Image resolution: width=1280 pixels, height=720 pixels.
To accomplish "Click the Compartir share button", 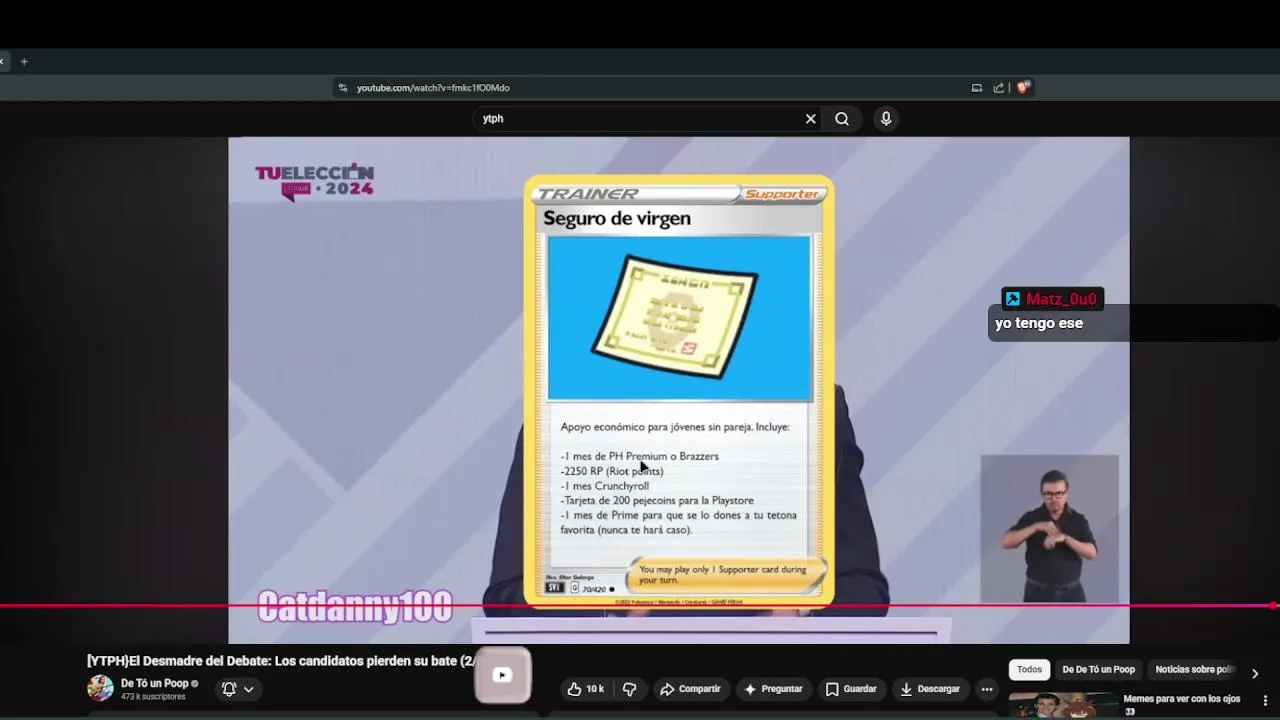I will click(x=690, y=689).
